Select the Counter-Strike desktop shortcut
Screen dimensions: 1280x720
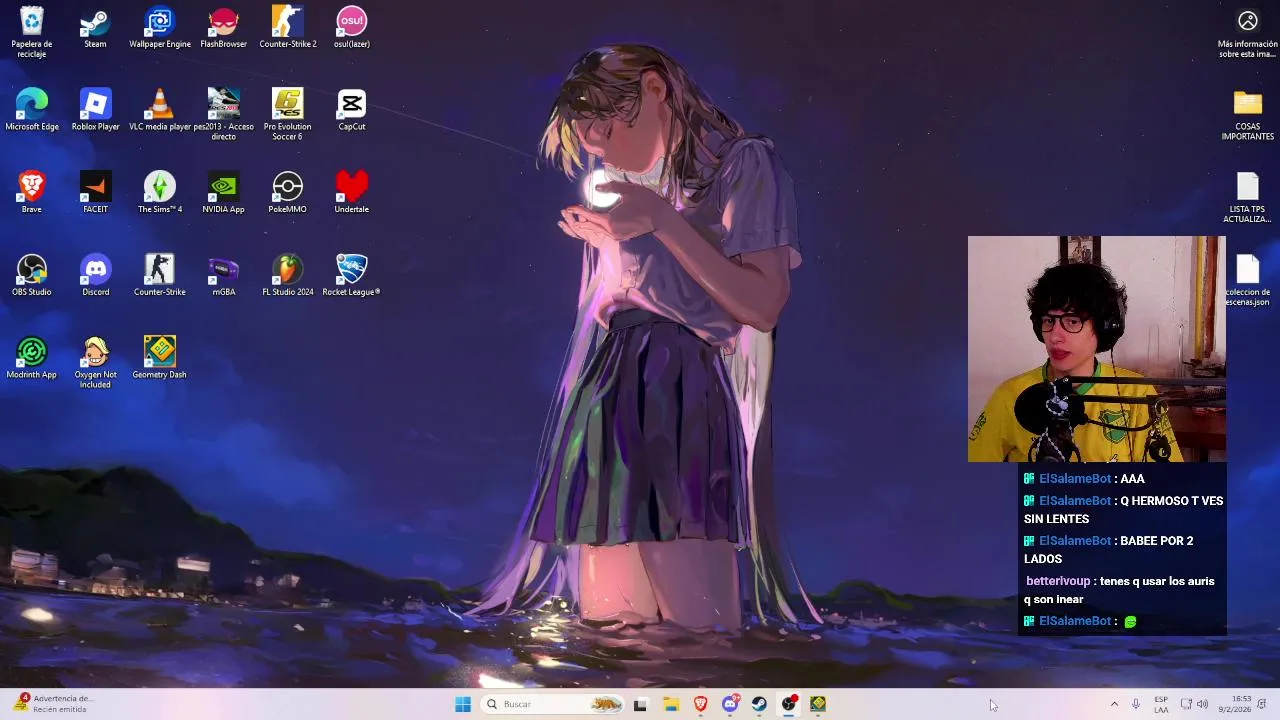point(159,275)
